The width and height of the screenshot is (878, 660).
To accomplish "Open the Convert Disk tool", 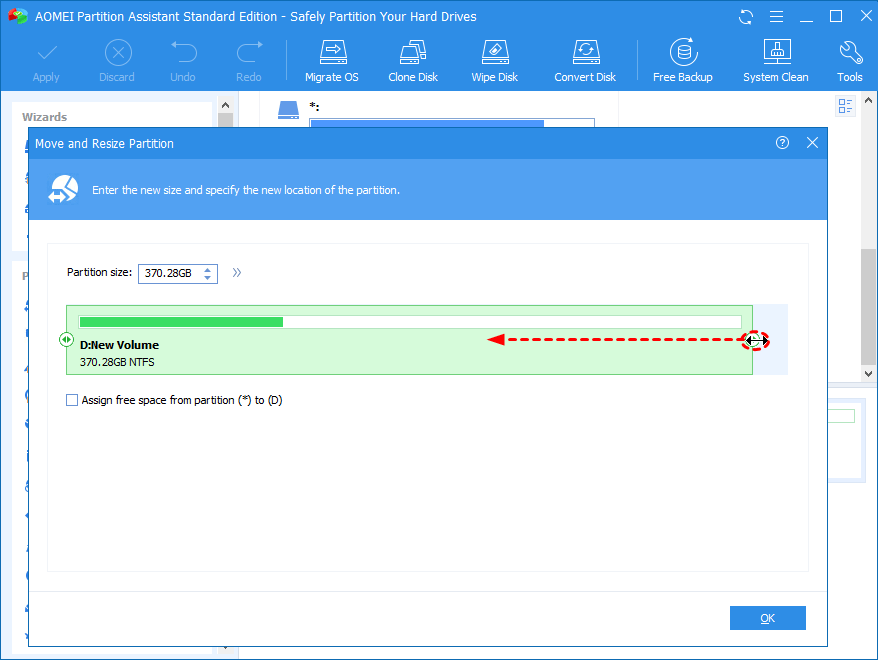I will (585, 61).
